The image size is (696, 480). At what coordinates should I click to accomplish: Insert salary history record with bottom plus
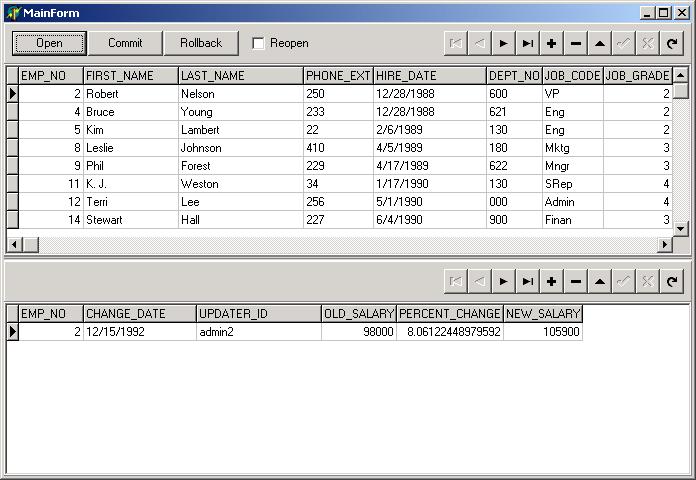coord(551,282)
